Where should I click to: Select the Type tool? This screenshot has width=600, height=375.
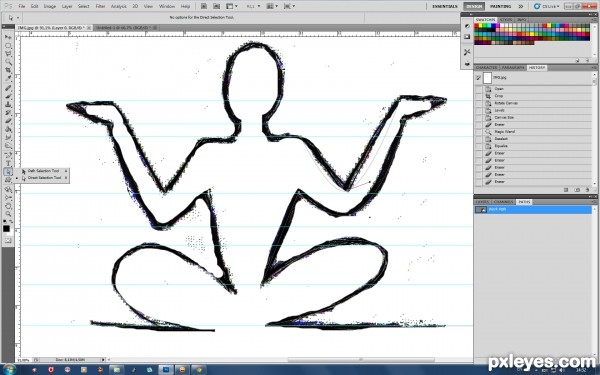point(8,163)
